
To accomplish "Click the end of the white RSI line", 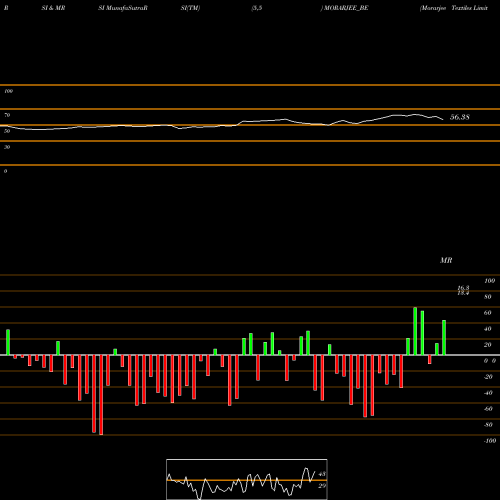I will coord(443,119).
